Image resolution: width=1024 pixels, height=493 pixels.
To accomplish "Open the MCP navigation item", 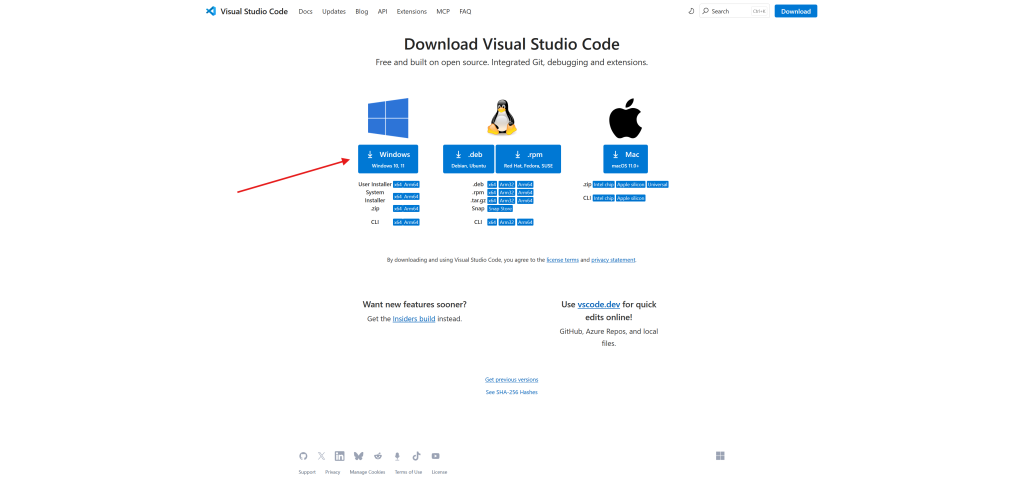I will point(443,11).
